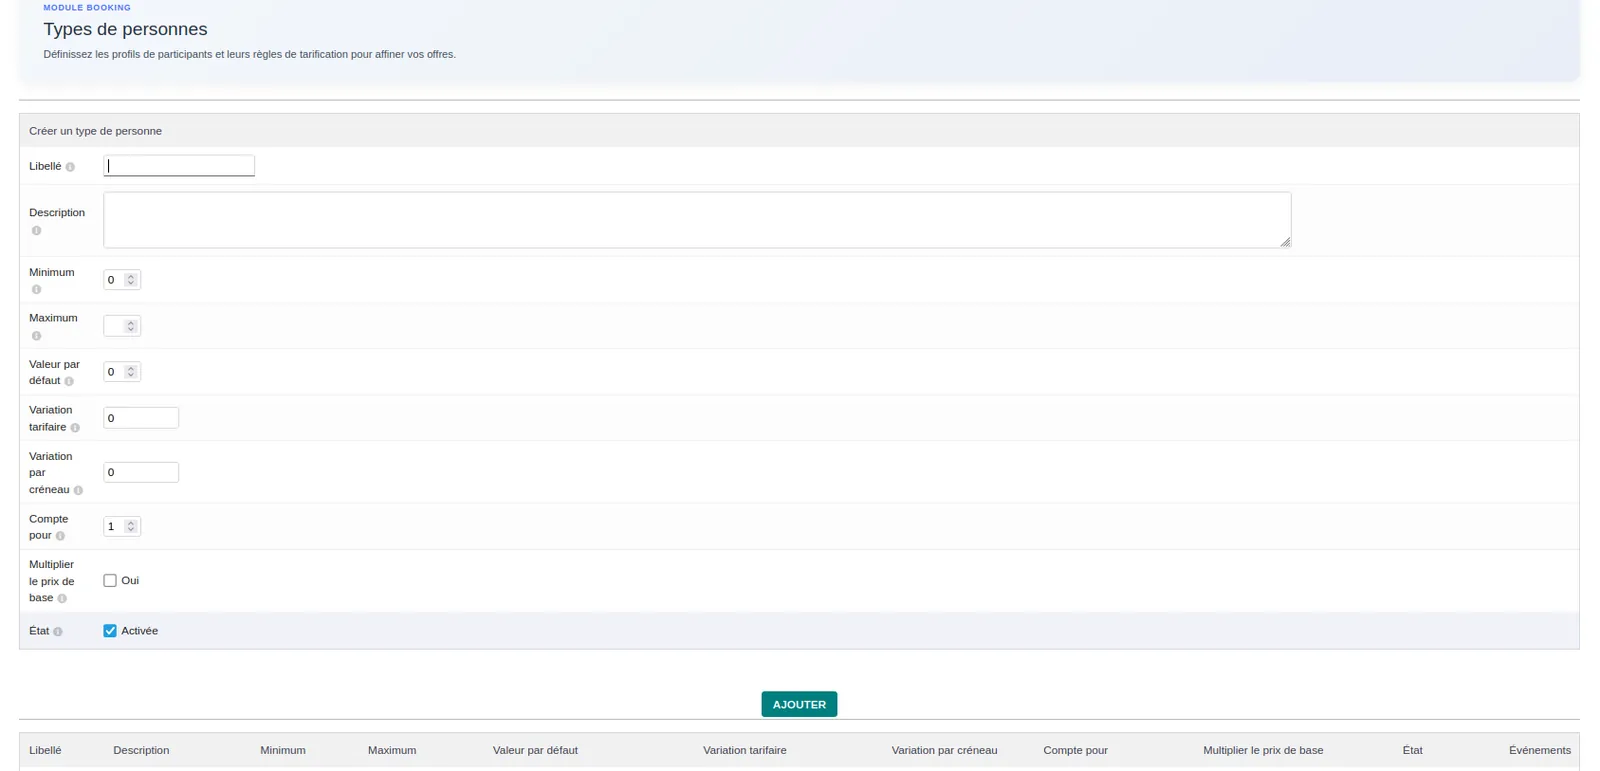The width and height of the screenshot is (1600, 771).
Task: Click the Valeur par défaut spinner arrows
Action: tap(131, 372)
